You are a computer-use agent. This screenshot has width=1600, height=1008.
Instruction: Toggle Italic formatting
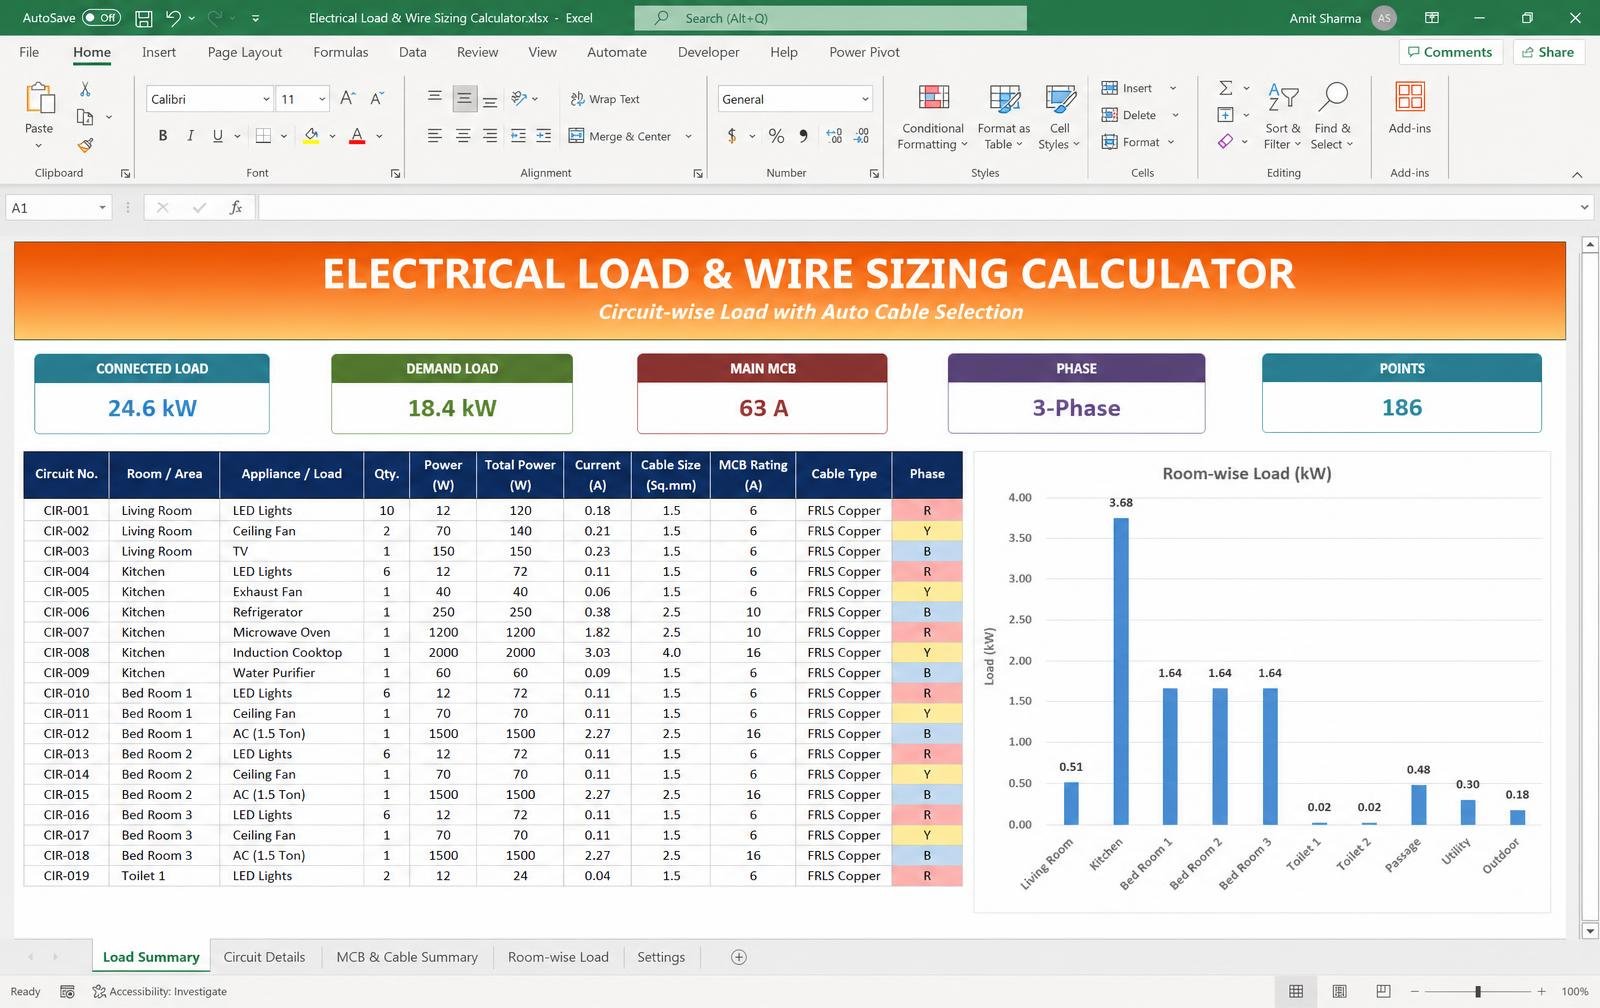pyautogui.click(x=190, y=136)
